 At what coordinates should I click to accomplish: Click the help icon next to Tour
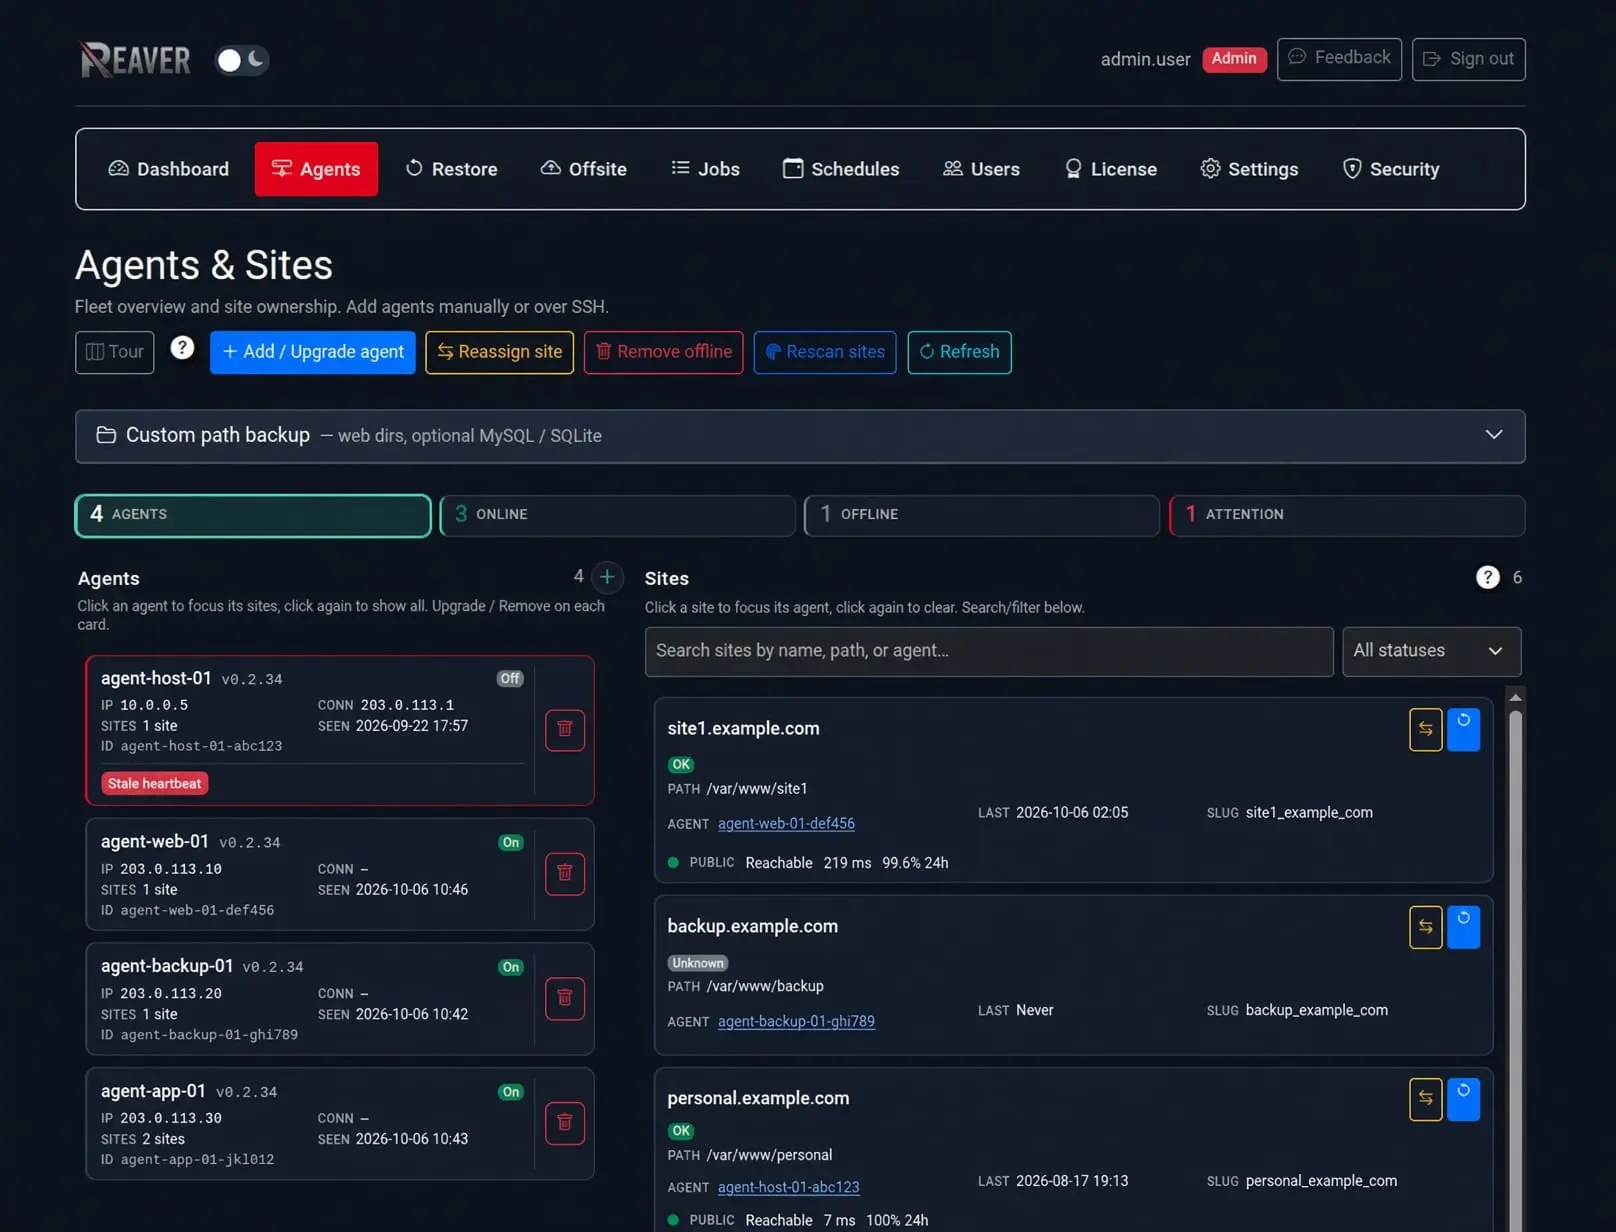click(182, 348)
